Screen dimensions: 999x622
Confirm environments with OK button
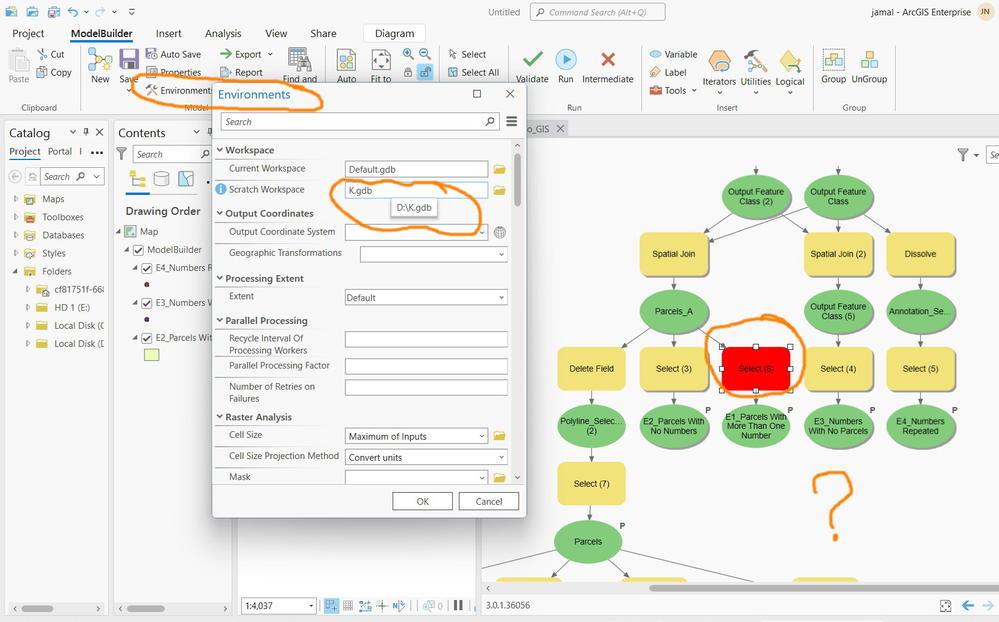(x=422, y=502)
